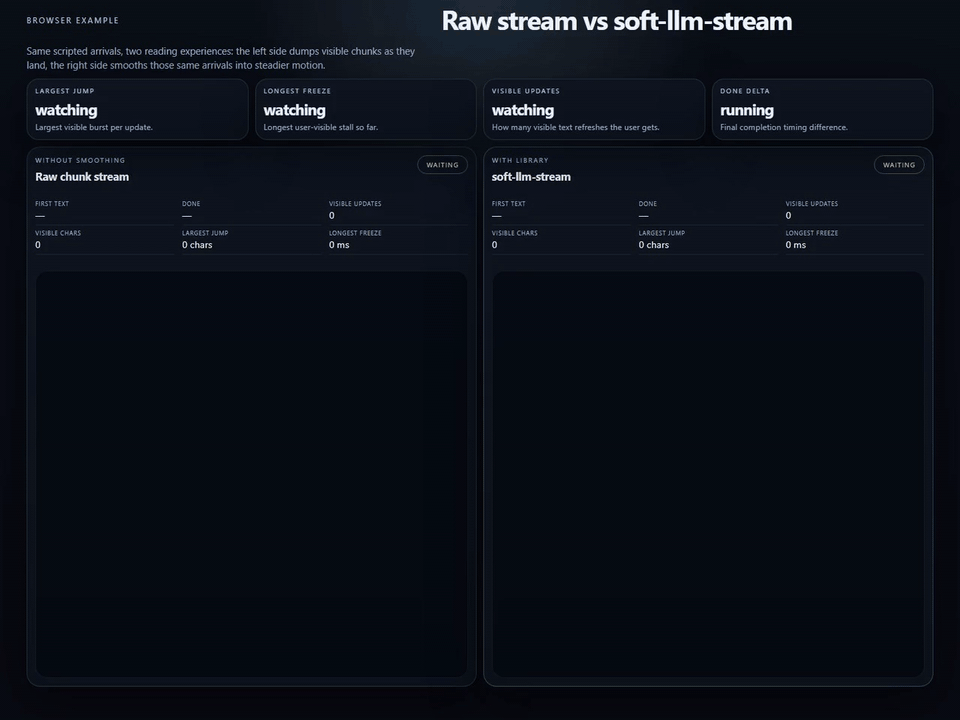
Task: Click 'Final completion timing difference.' text
Action: [784, 127]
